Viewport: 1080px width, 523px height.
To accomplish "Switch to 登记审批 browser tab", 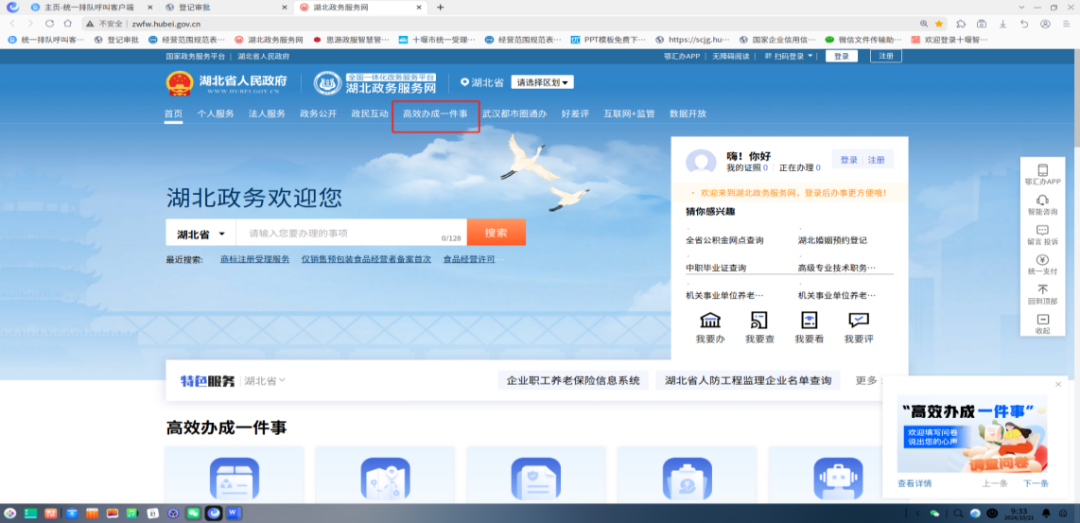I will 227,7.
